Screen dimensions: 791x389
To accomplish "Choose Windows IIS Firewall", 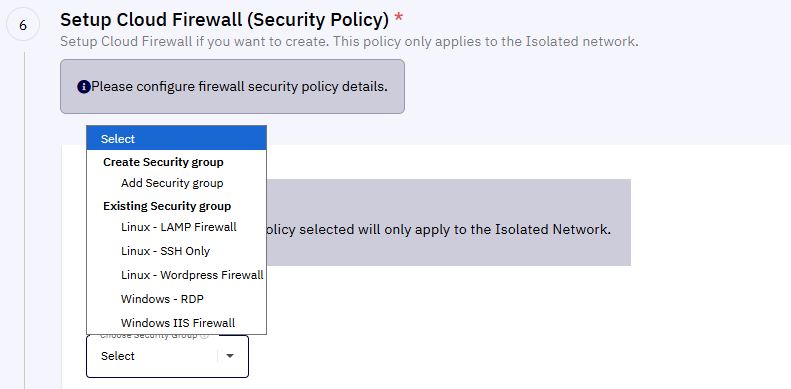I will [177, 322].
